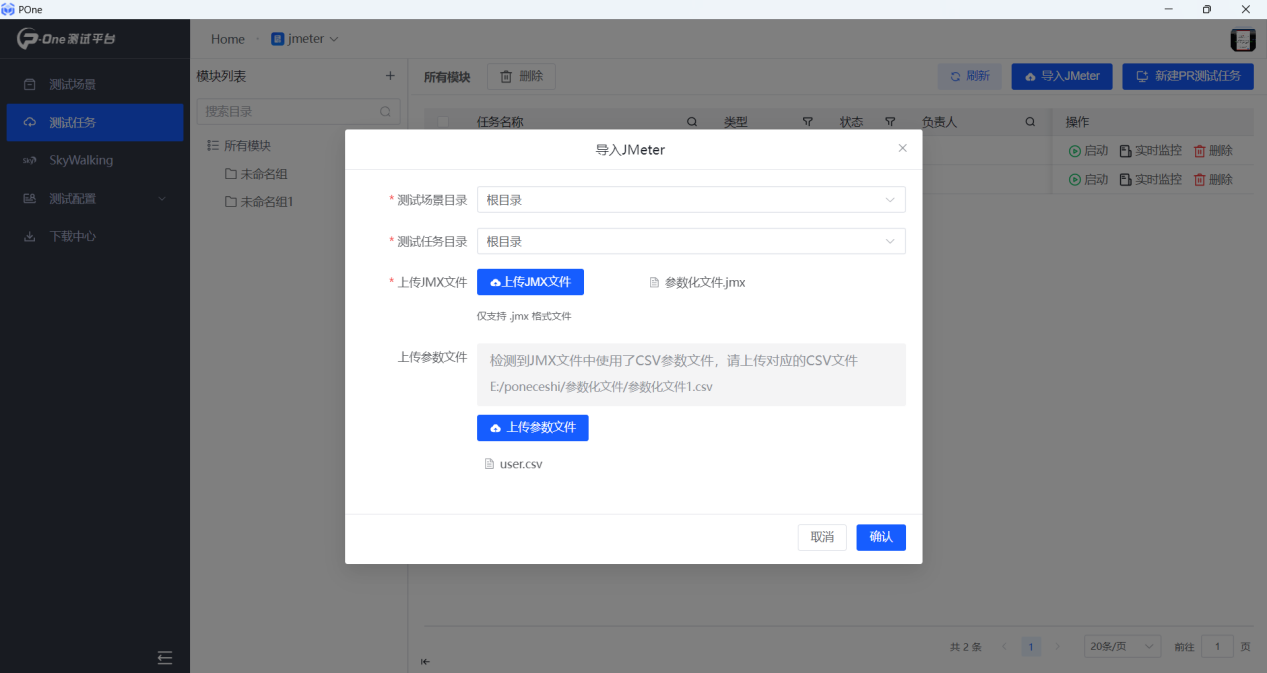
Task: Click filter icon in 类型 column header
Action: point(807,122)
